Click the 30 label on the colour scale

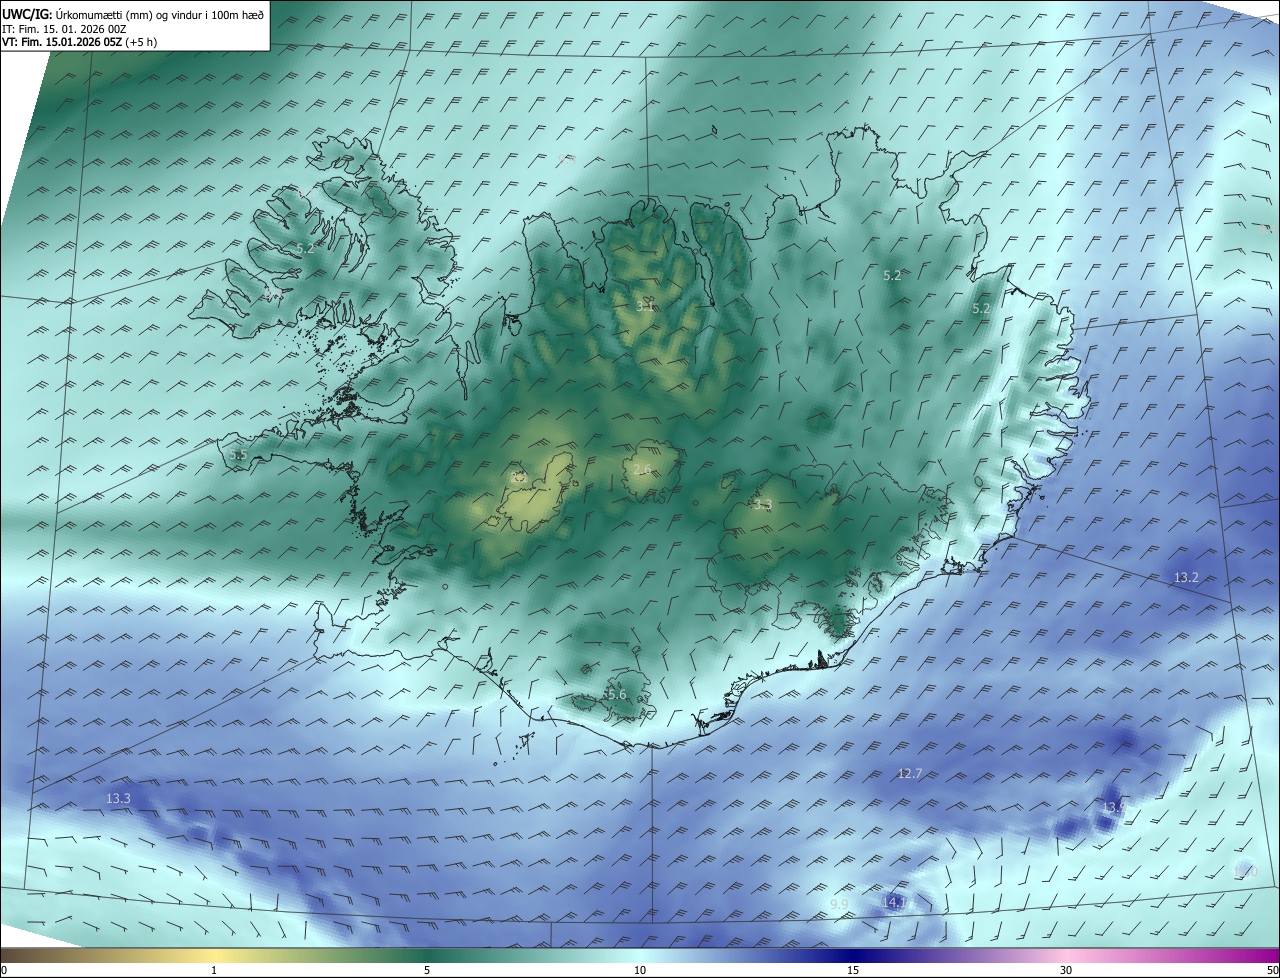1066,970
